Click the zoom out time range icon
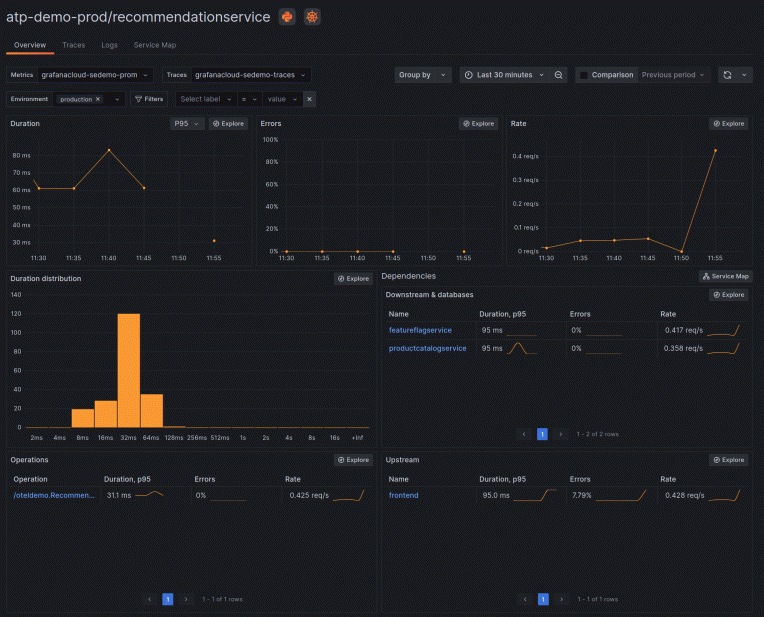The image size is (764, 617). (558, 75)
